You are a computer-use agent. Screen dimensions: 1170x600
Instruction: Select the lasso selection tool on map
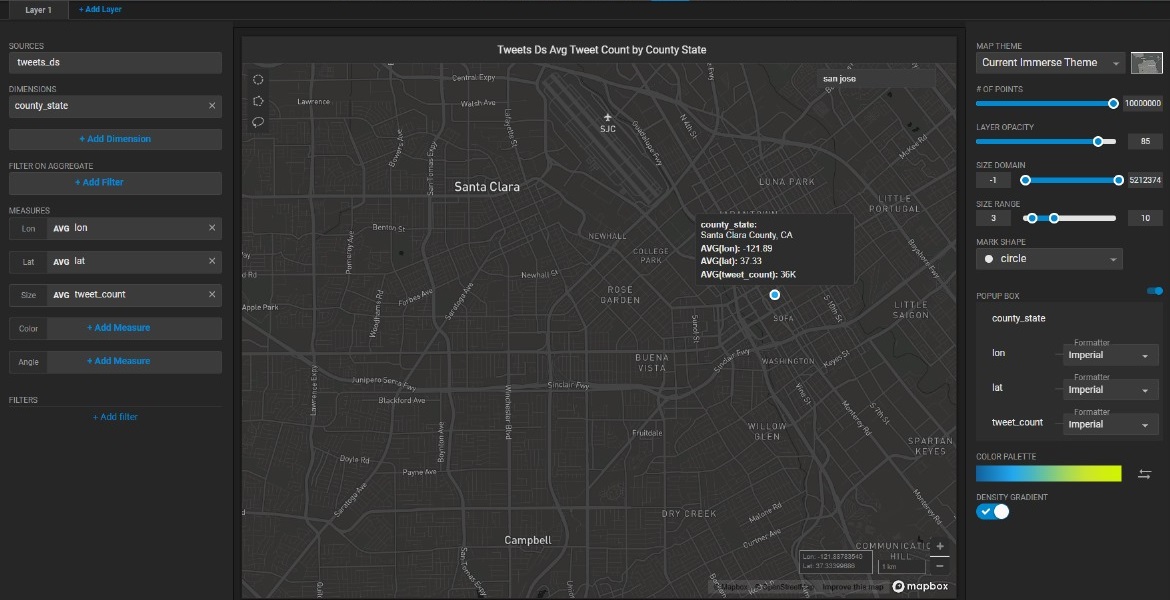click(258, 122)
